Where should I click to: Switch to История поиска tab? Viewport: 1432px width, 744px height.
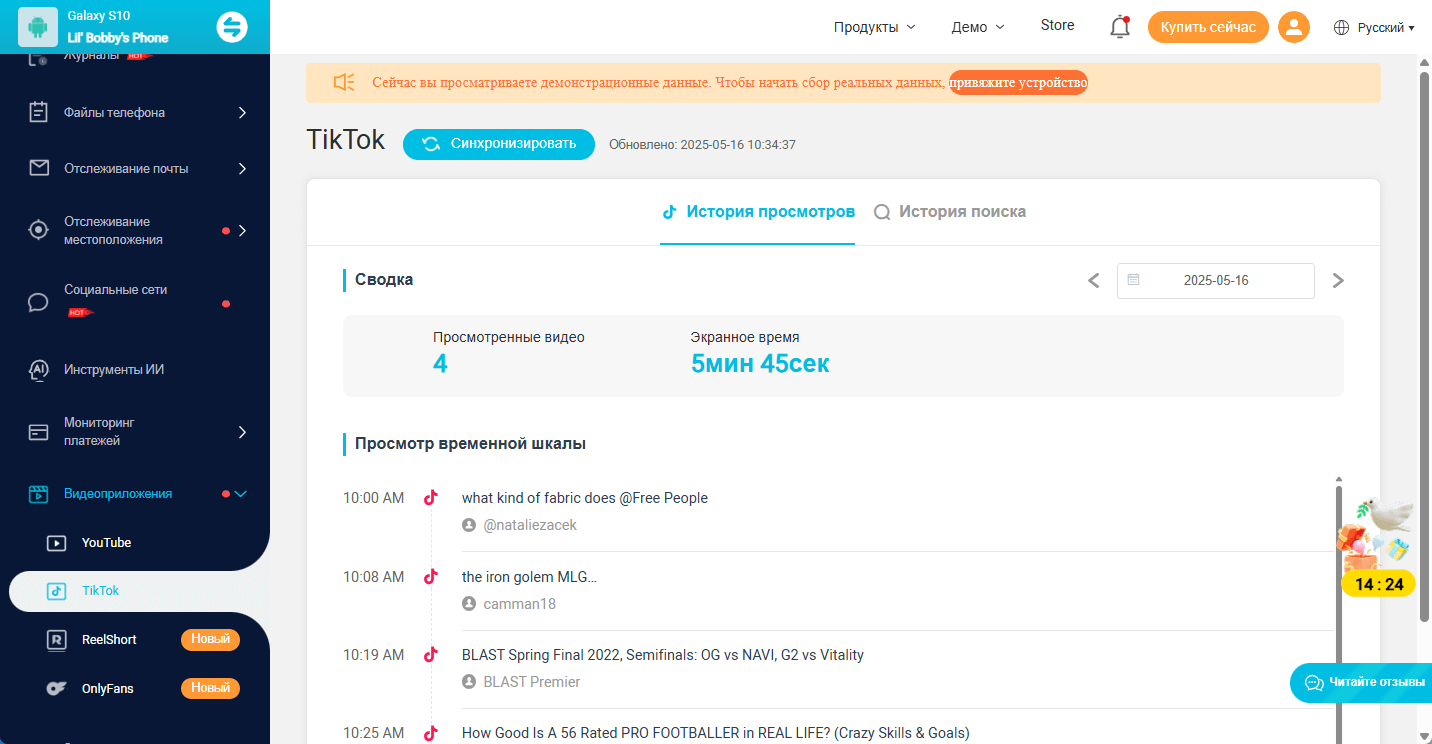click(x=950, y=212)
